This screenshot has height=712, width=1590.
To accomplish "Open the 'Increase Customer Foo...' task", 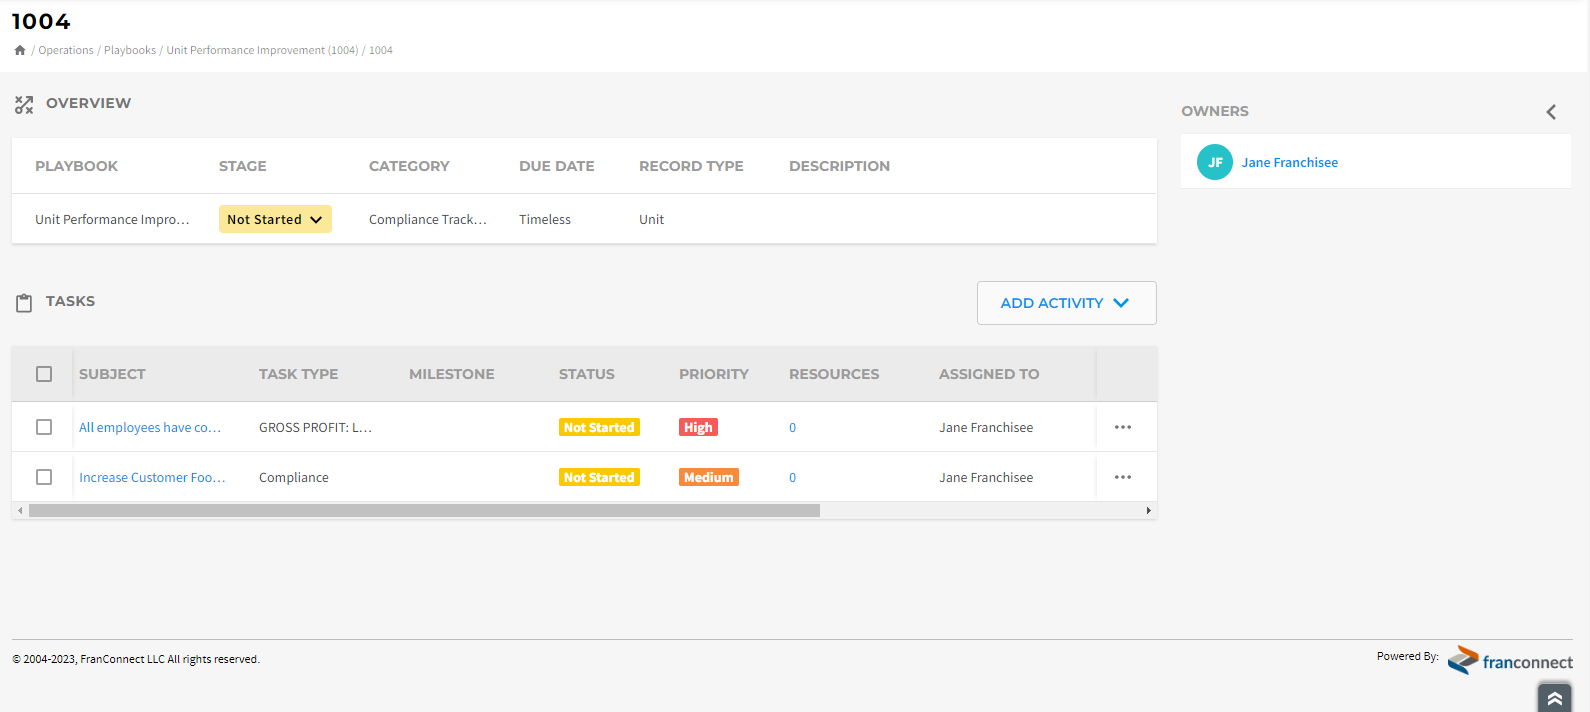I will tap(152, 477).
